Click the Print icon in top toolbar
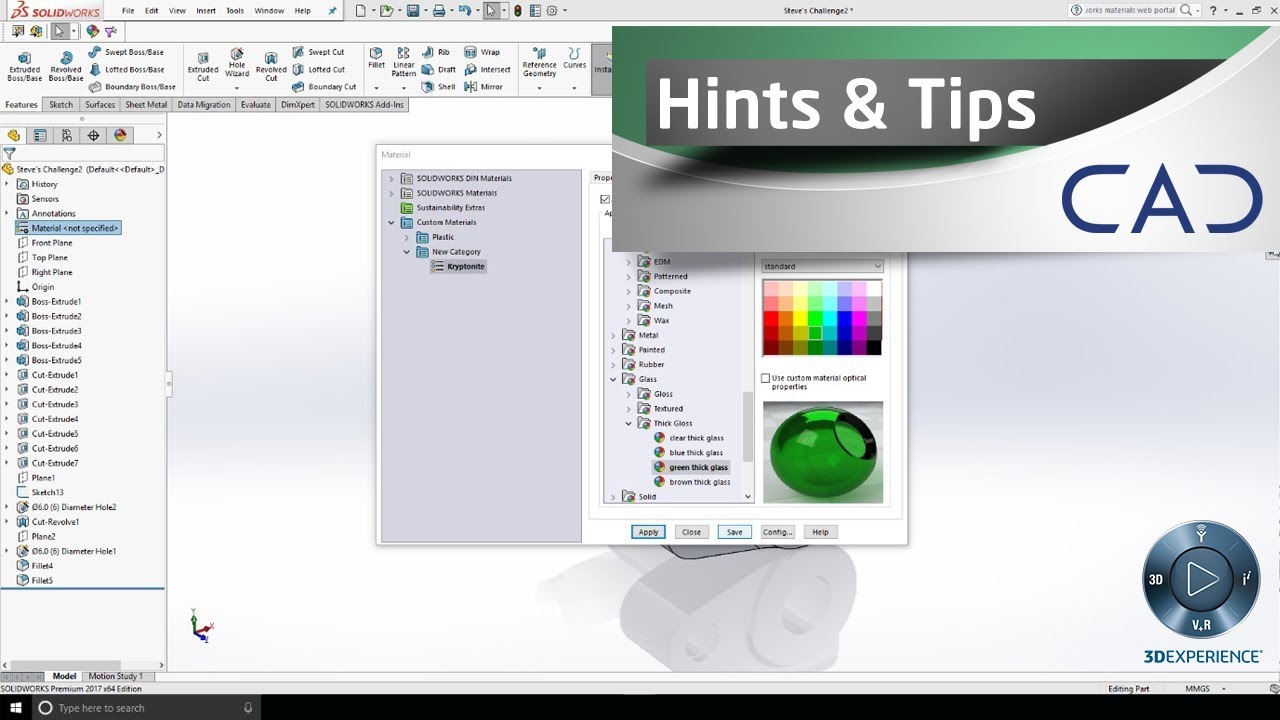 click(x=438, y=11)
